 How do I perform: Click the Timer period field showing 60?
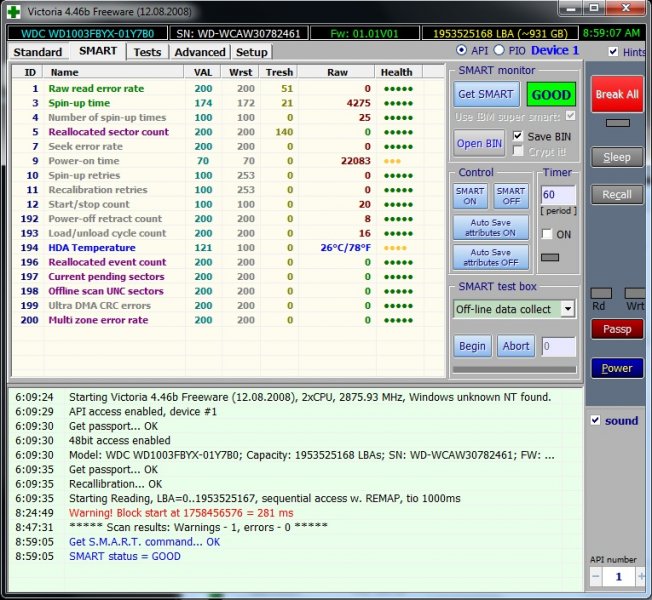point(558,195)
